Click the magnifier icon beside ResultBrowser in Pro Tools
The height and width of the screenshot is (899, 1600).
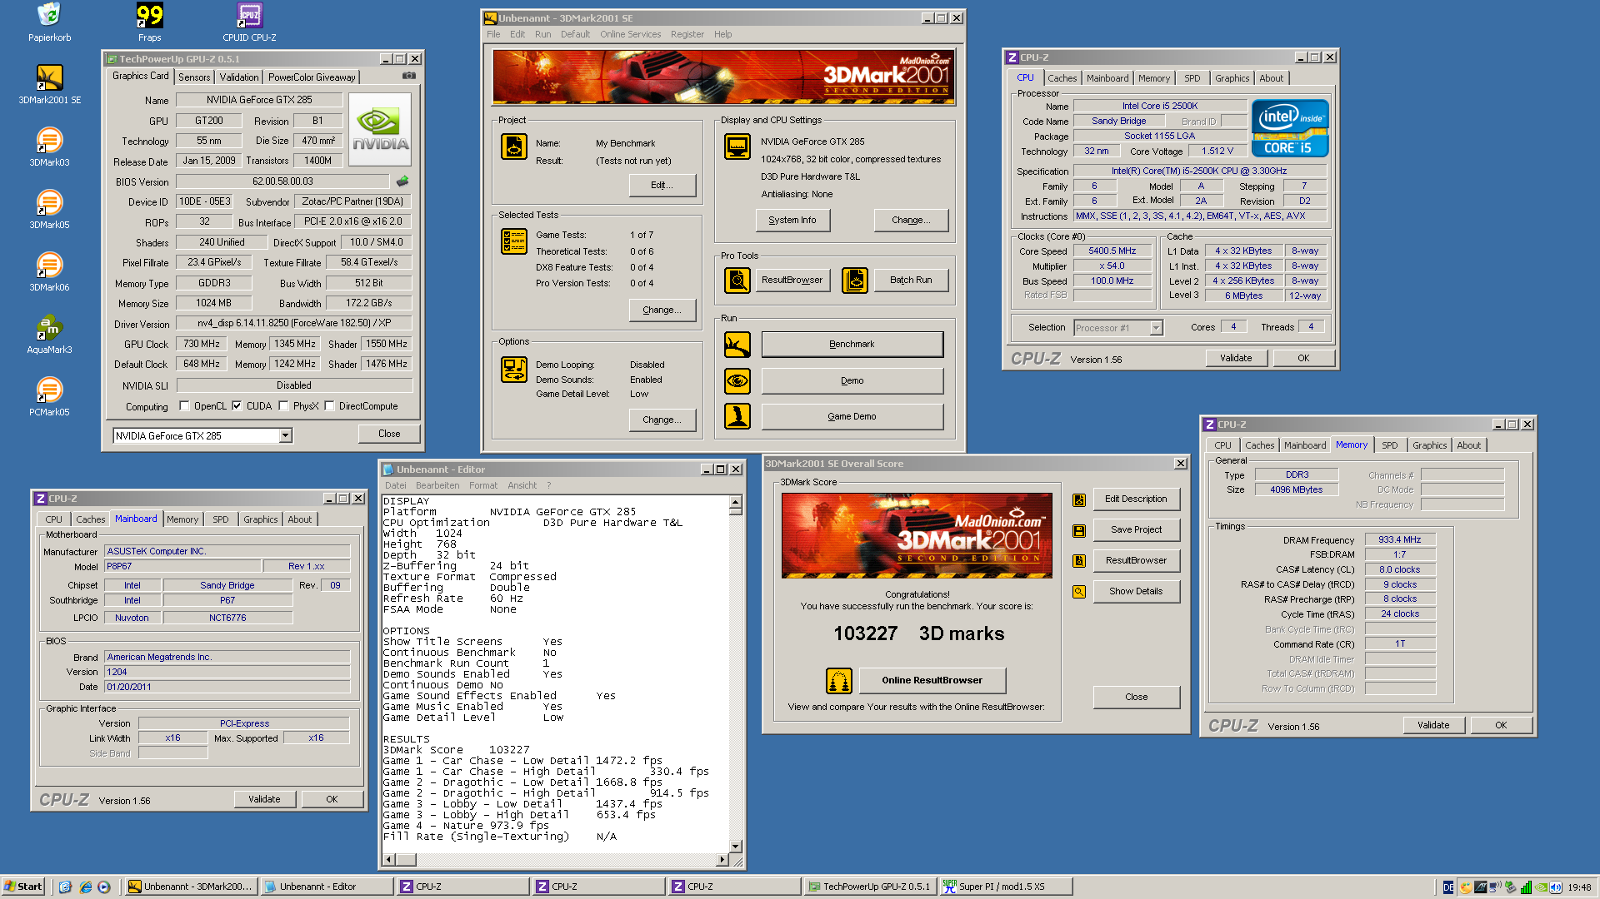[x=737, y=280]
